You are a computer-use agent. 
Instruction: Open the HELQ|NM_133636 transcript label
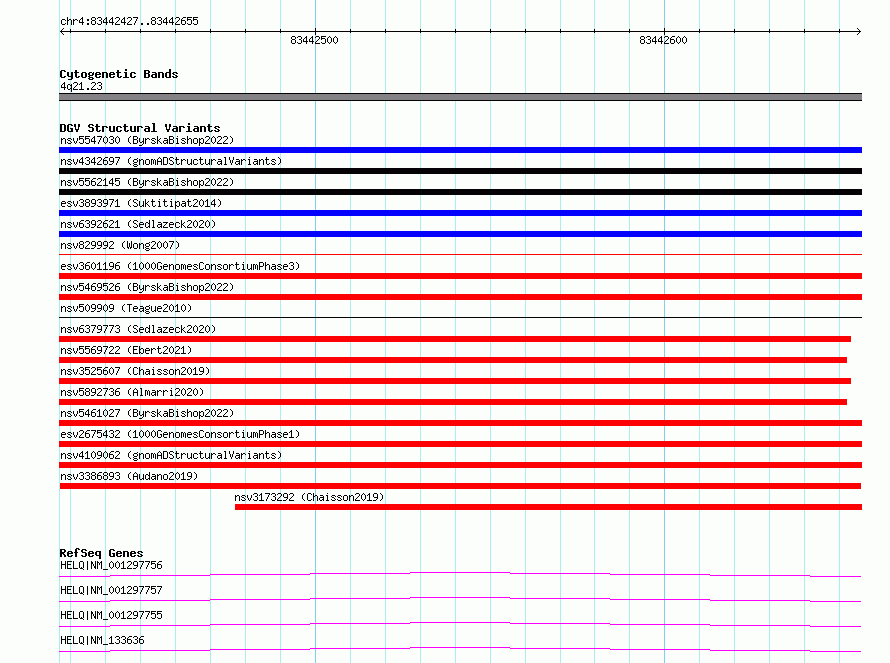(102, 640)
